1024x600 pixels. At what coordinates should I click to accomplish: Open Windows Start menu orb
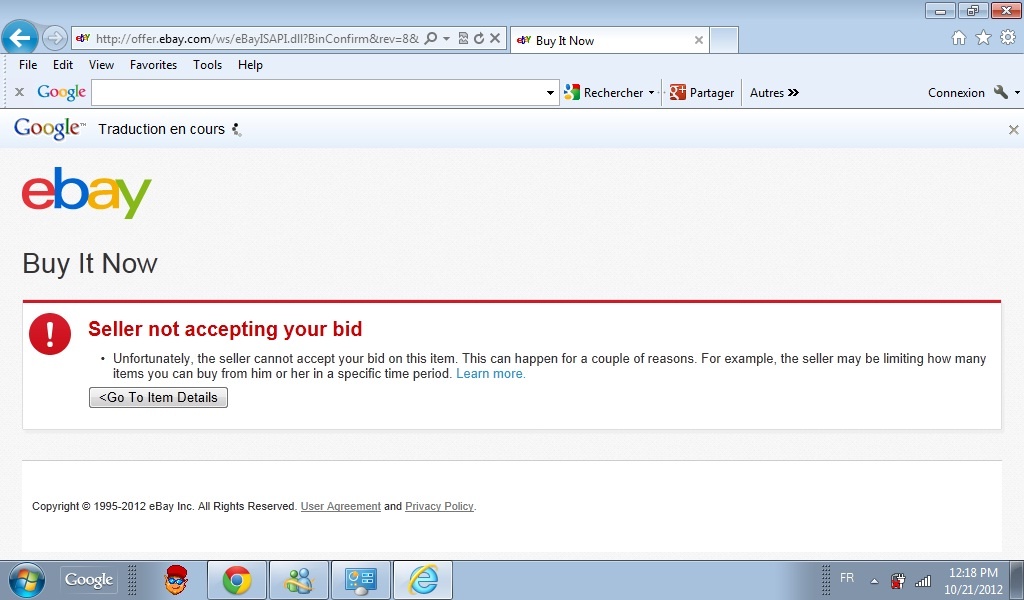tap(26, 580)
